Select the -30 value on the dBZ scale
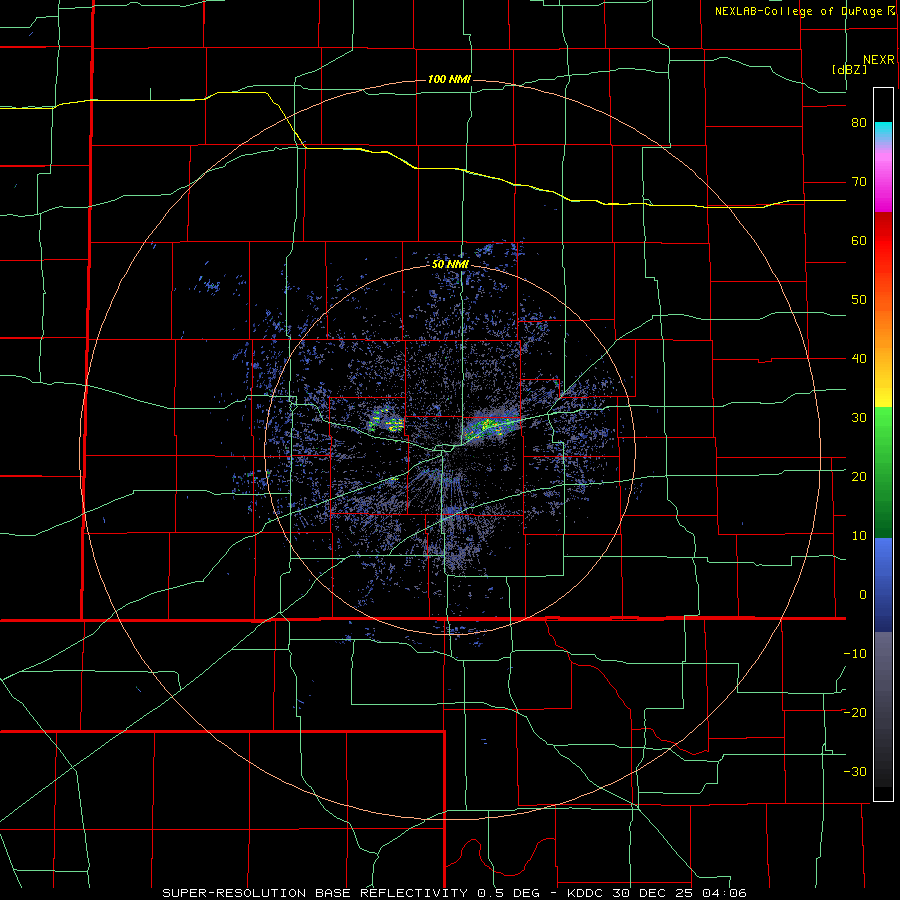This screenshot has height=900, width=900. 855,771
